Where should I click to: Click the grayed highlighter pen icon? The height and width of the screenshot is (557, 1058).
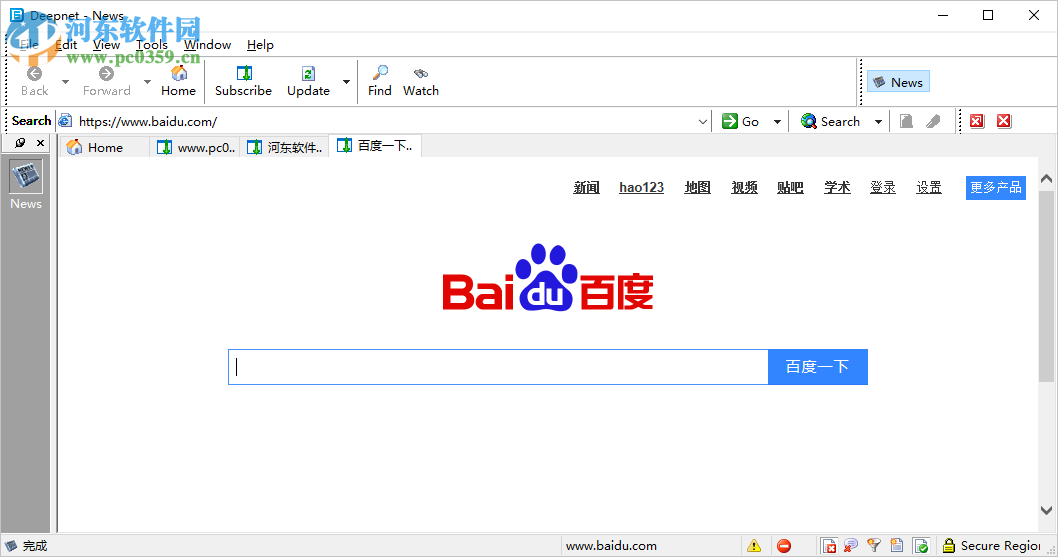pos(933,122)
